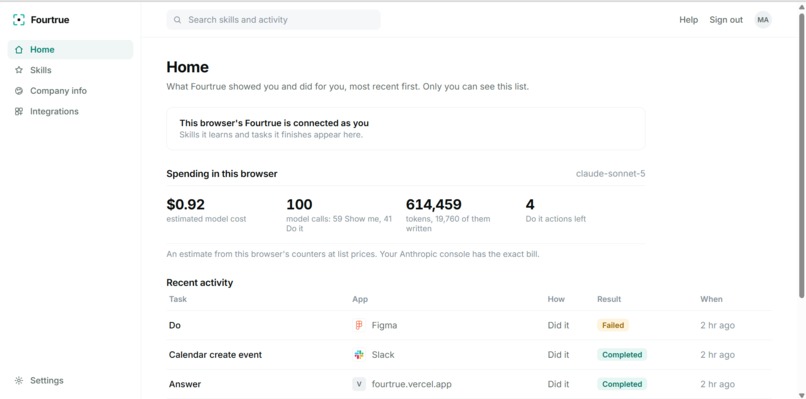Open Company info in sidebar
Viewport: 806px width, 399px height.
(70, 91)
